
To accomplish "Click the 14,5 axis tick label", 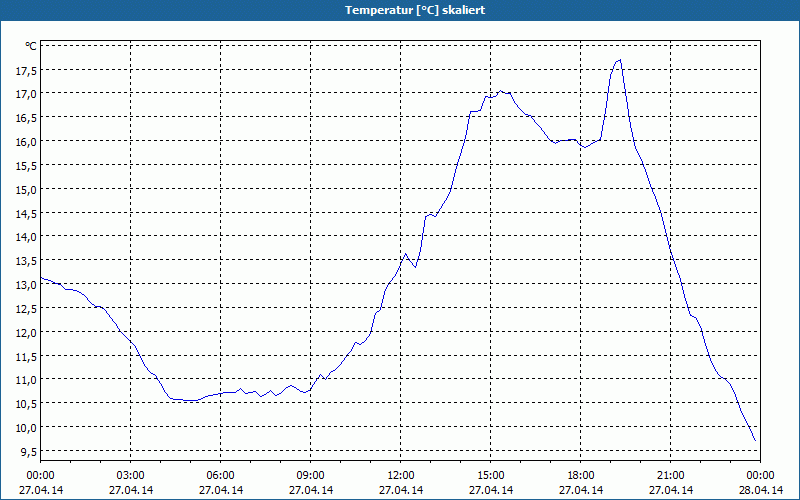I will [27, 214].
